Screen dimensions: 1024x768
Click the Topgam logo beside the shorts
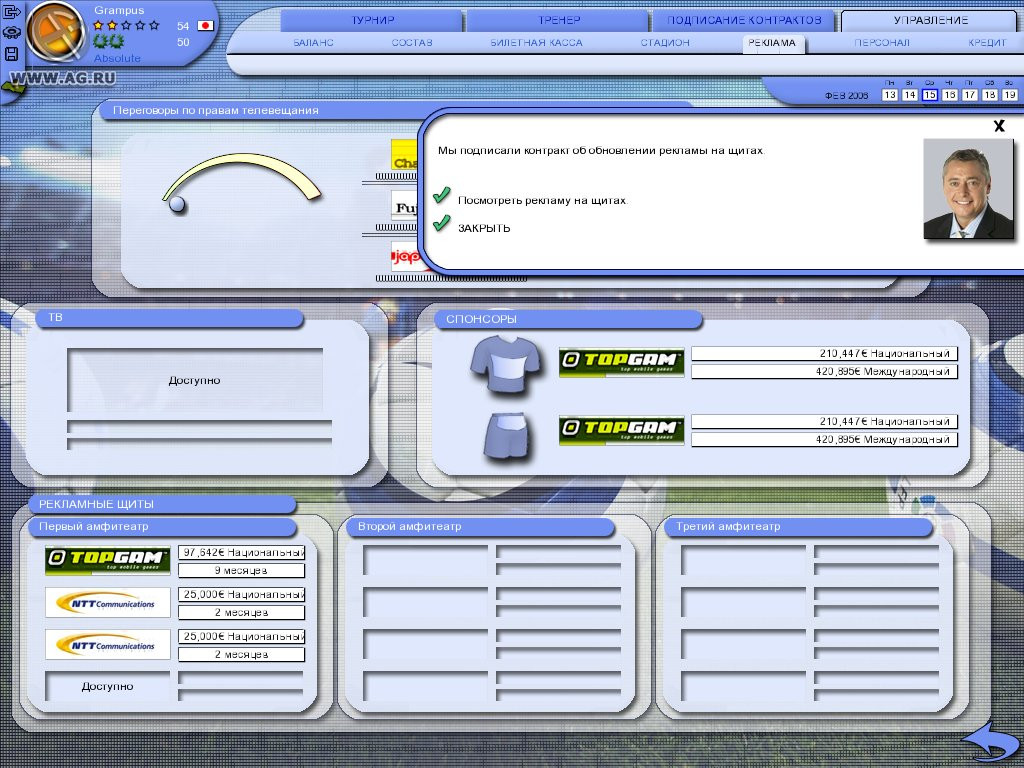coord(621,430)
